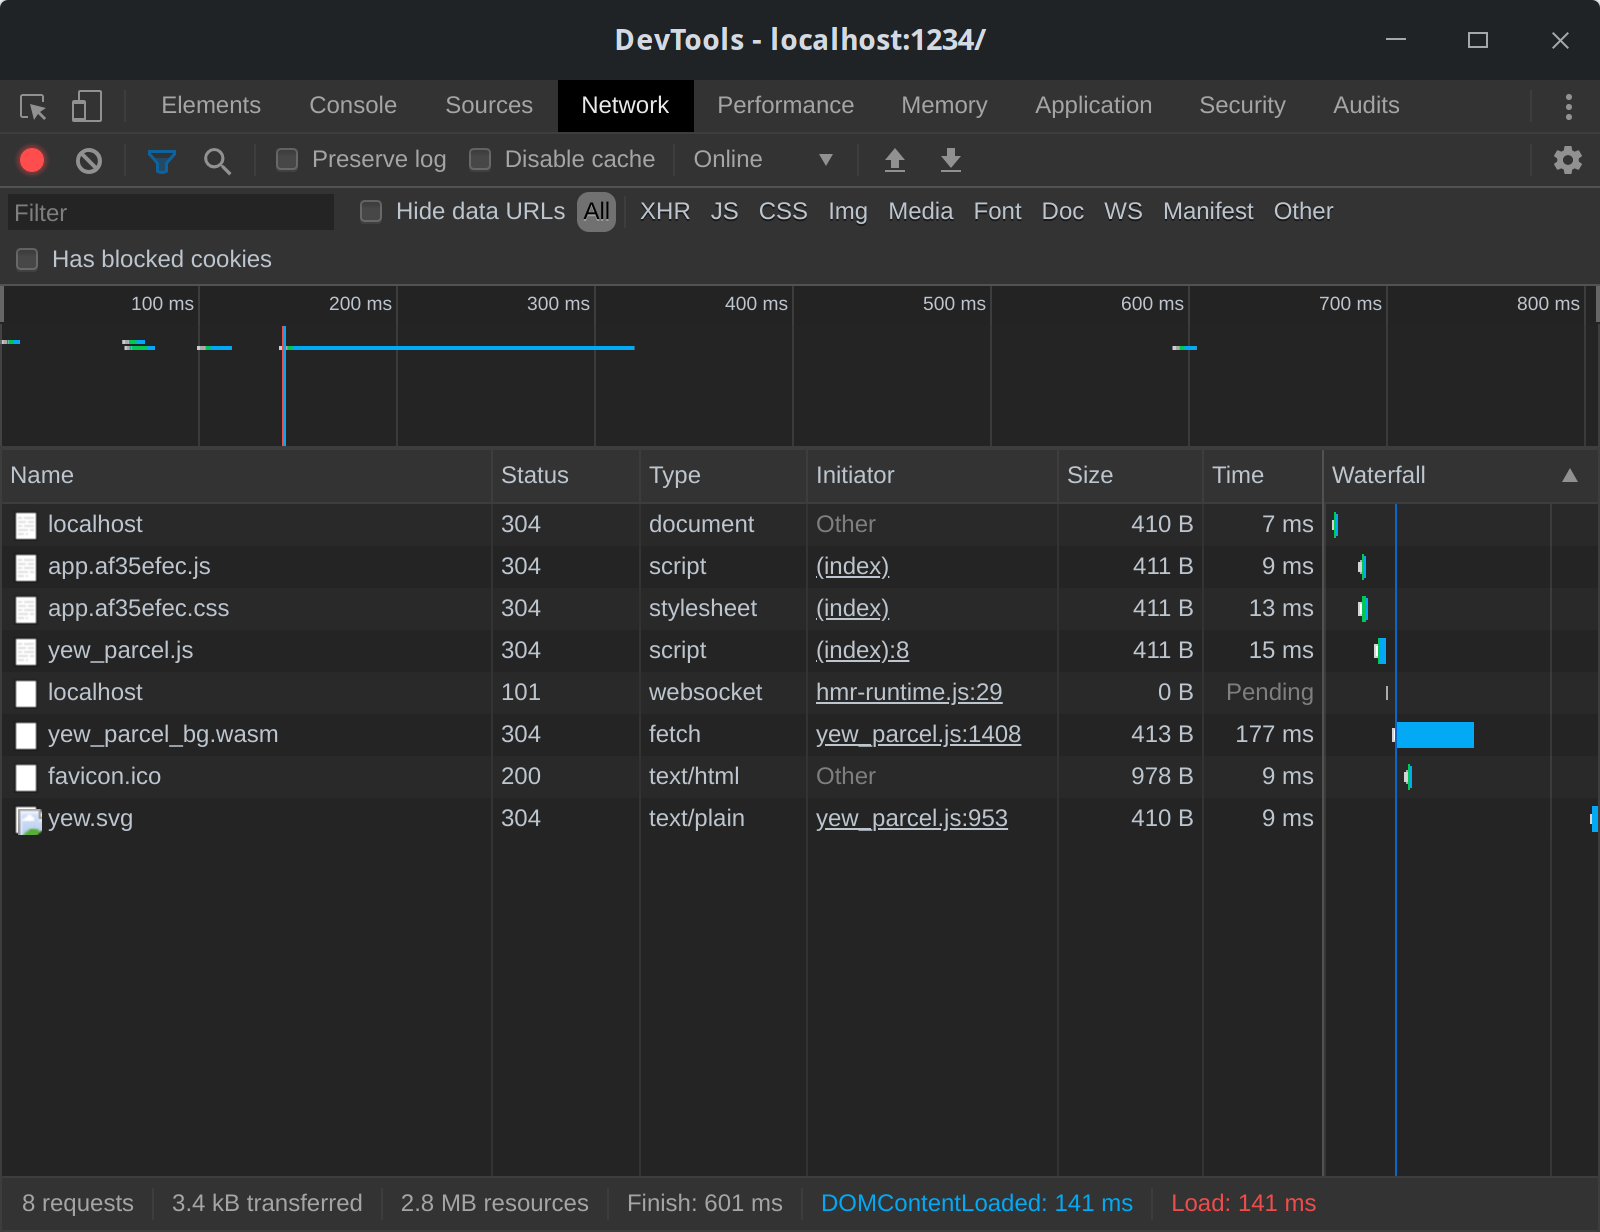Switch to the Sources tab
Viewport: 1600px width, 1232px height.
click(x=489, y=106)
